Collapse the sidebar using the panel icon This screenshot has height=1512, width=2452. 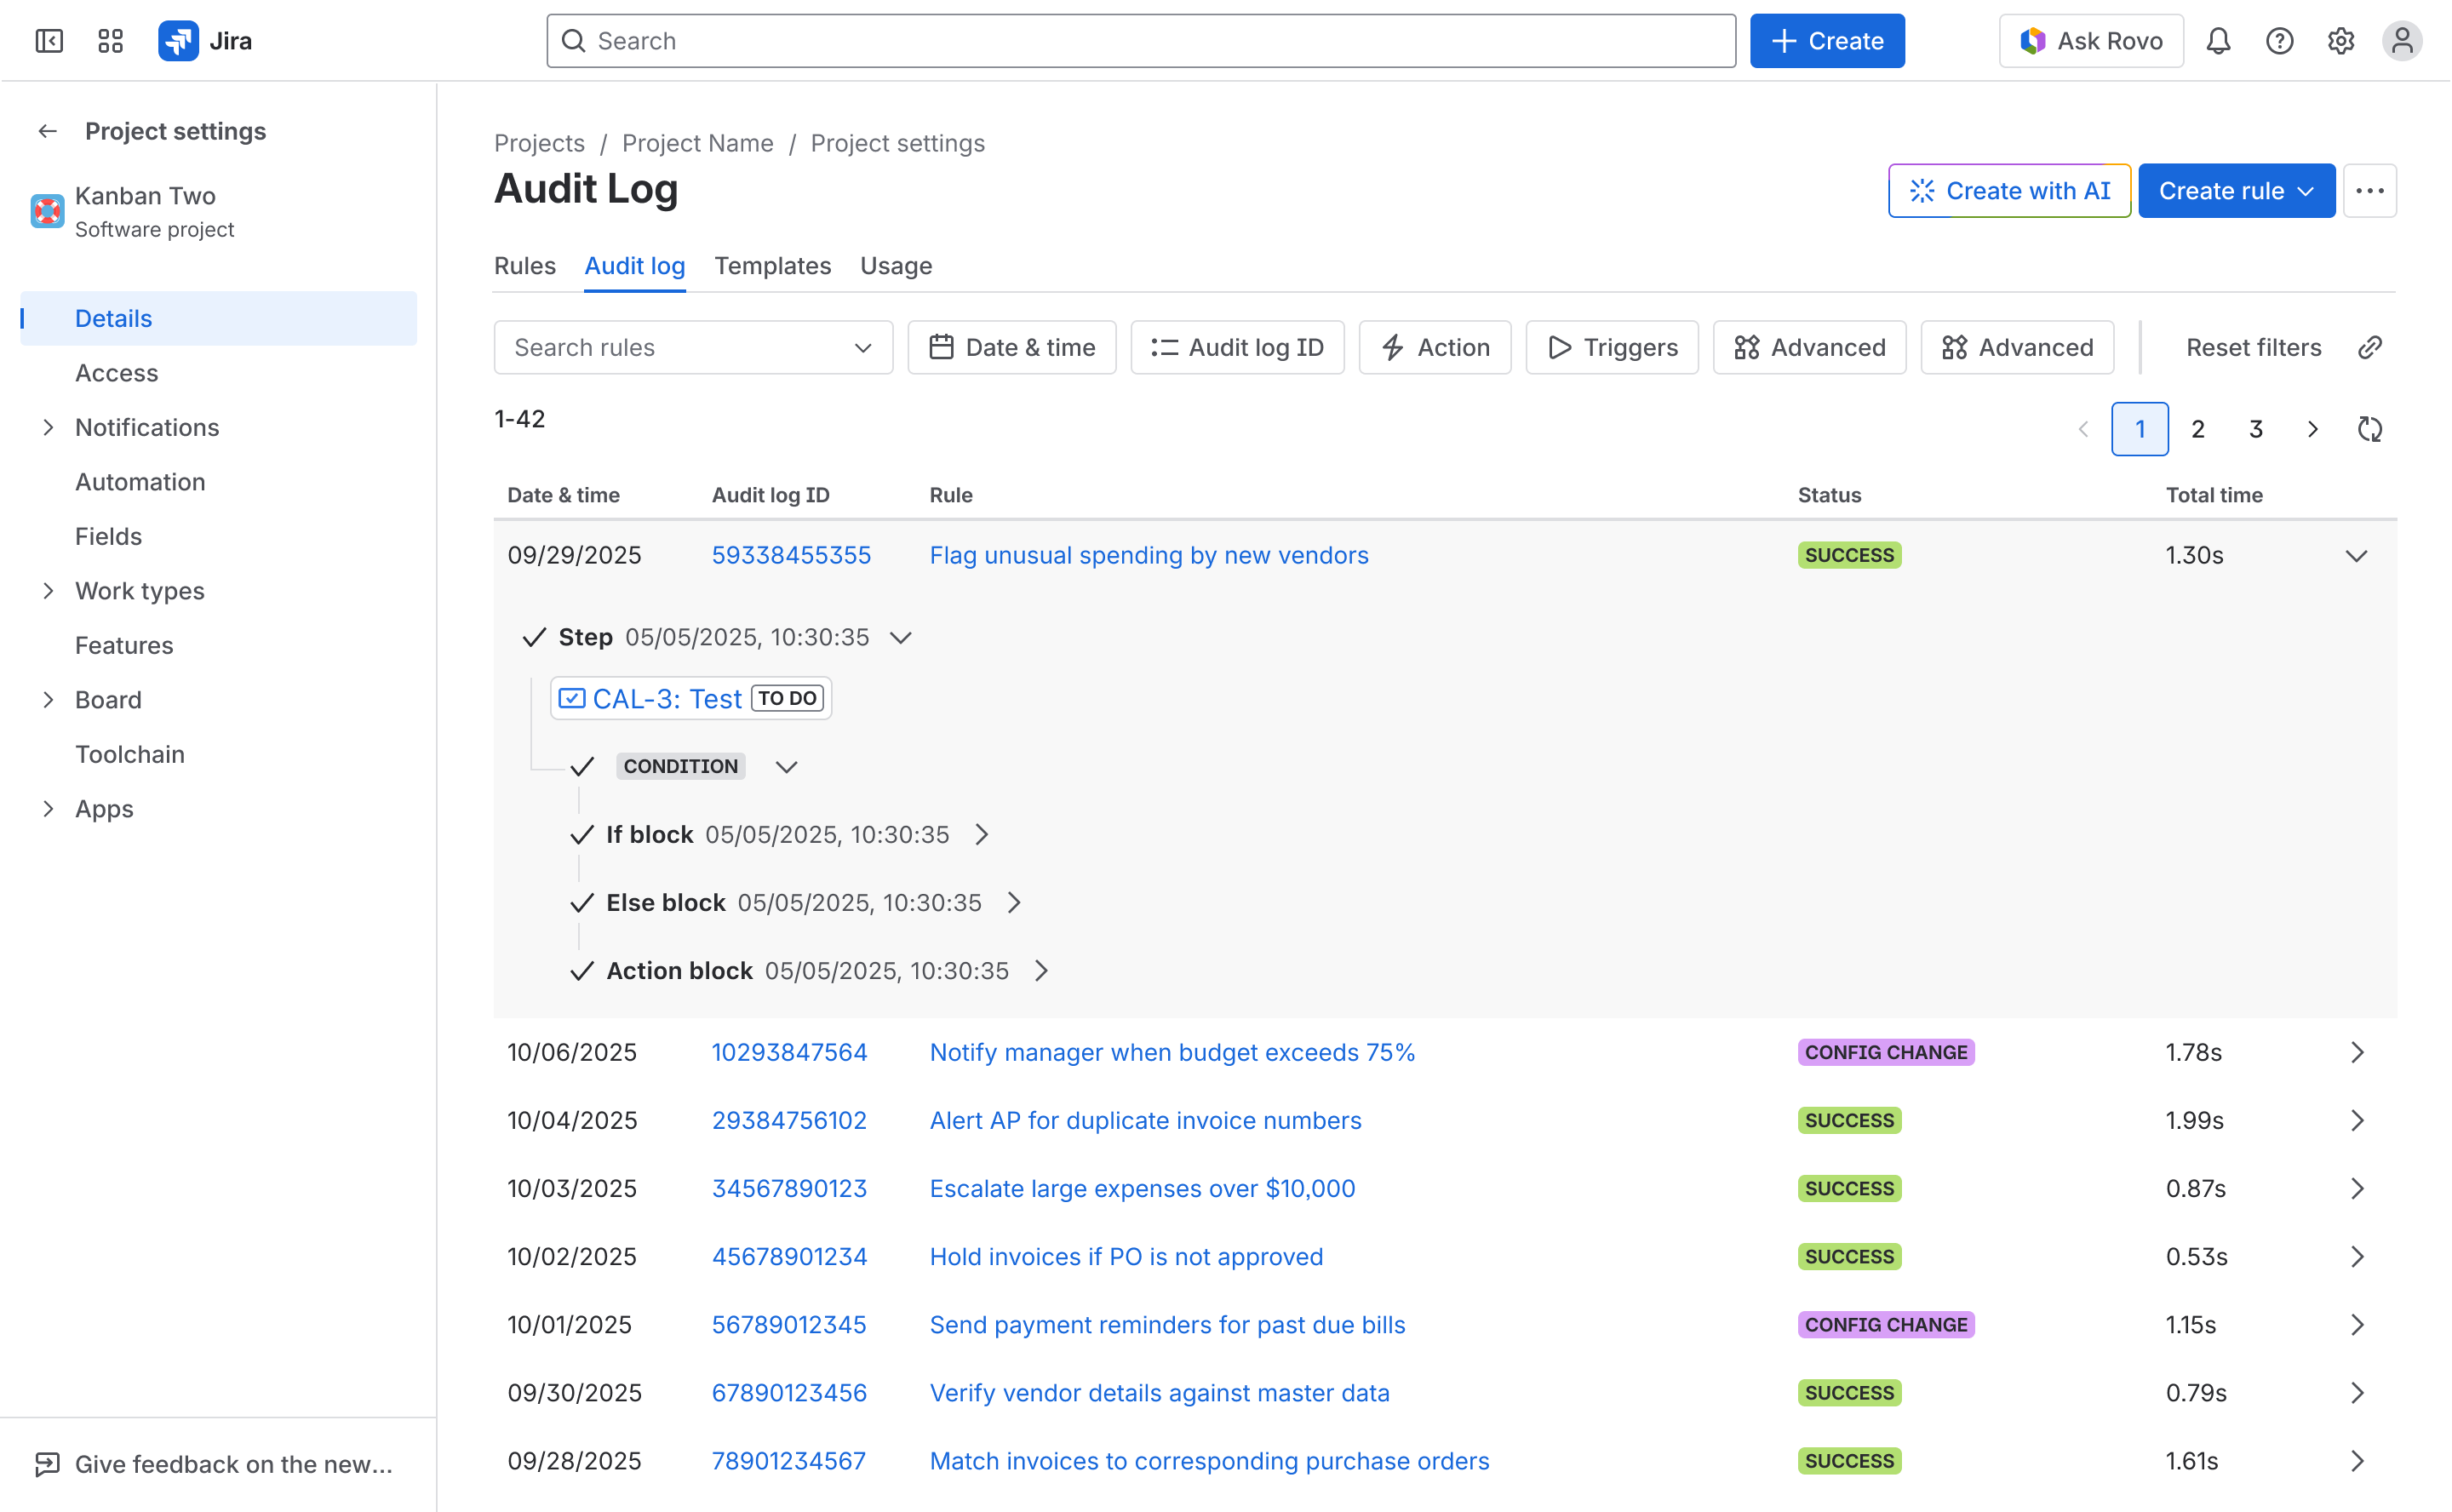click(x=49, y=41)
